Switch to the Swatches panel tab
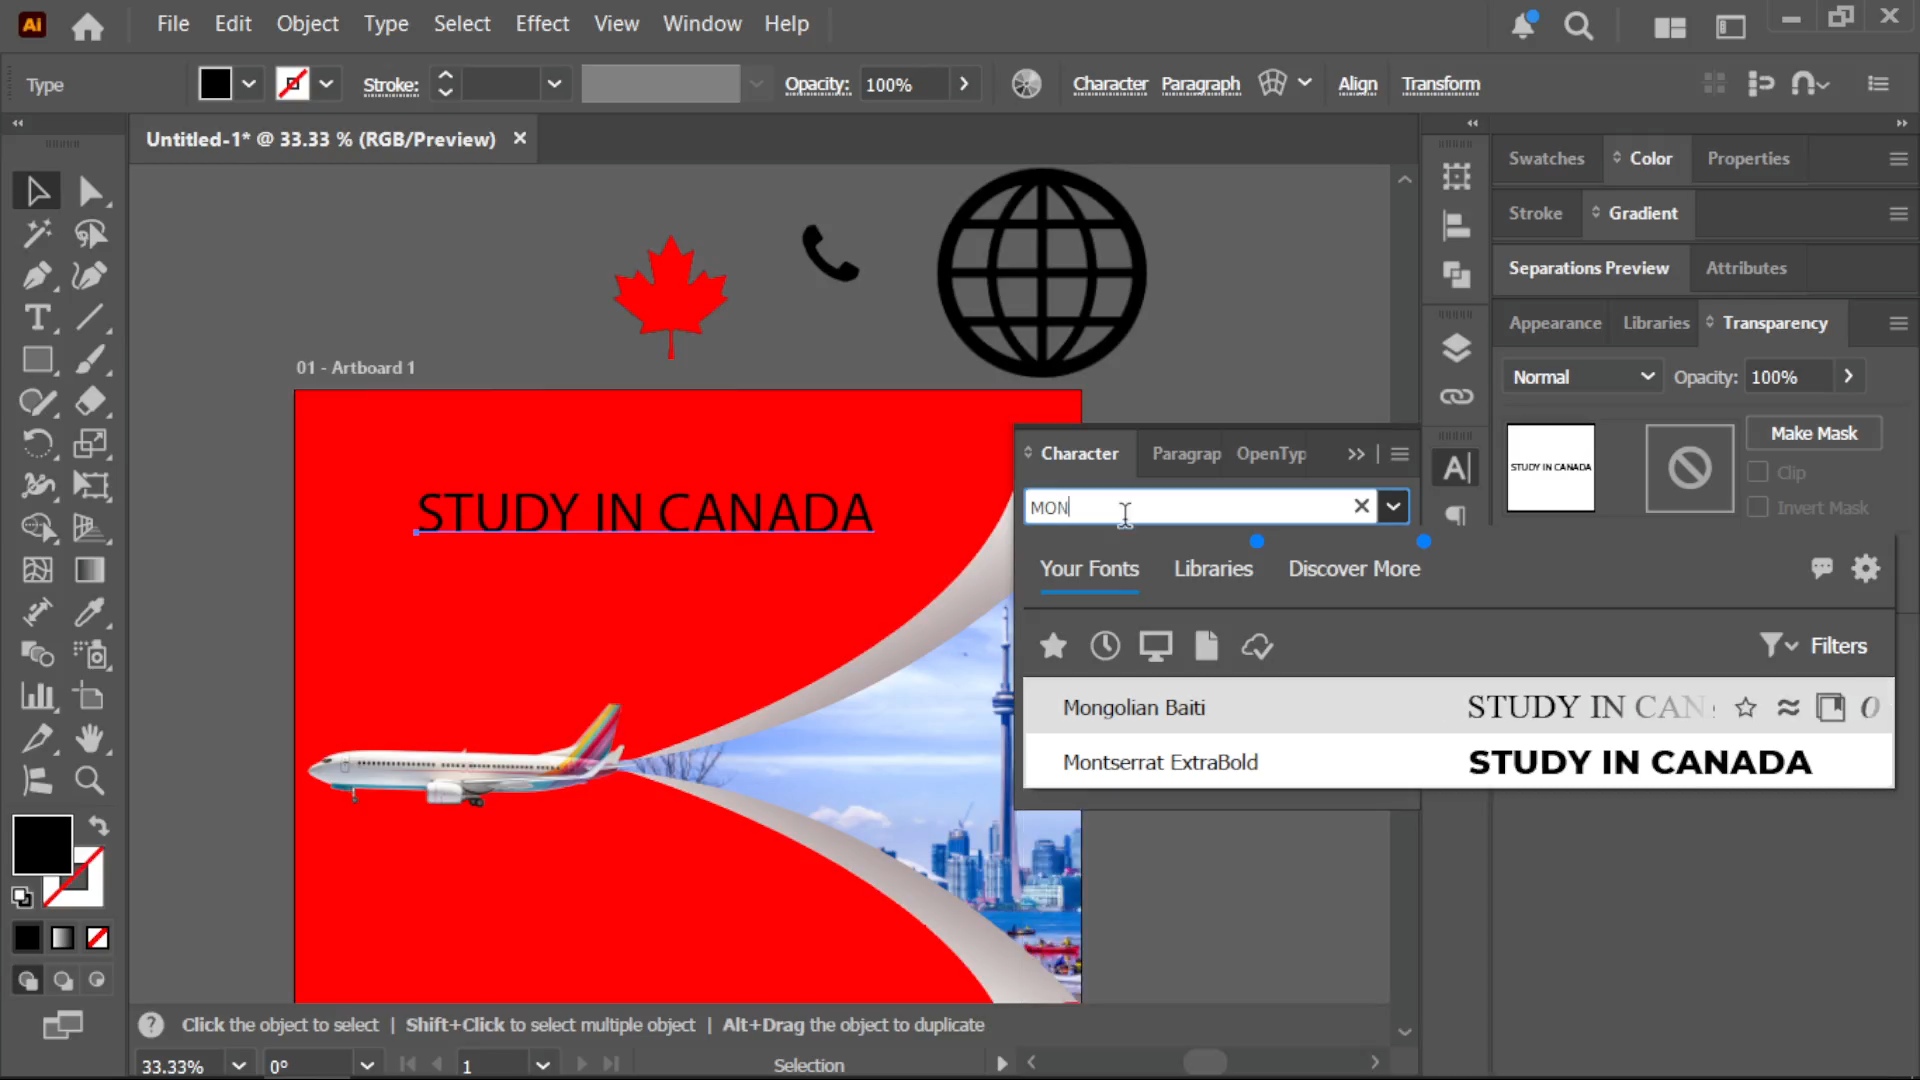The height and width of the screenshot is (1080, 1920). coord(1546,159)
